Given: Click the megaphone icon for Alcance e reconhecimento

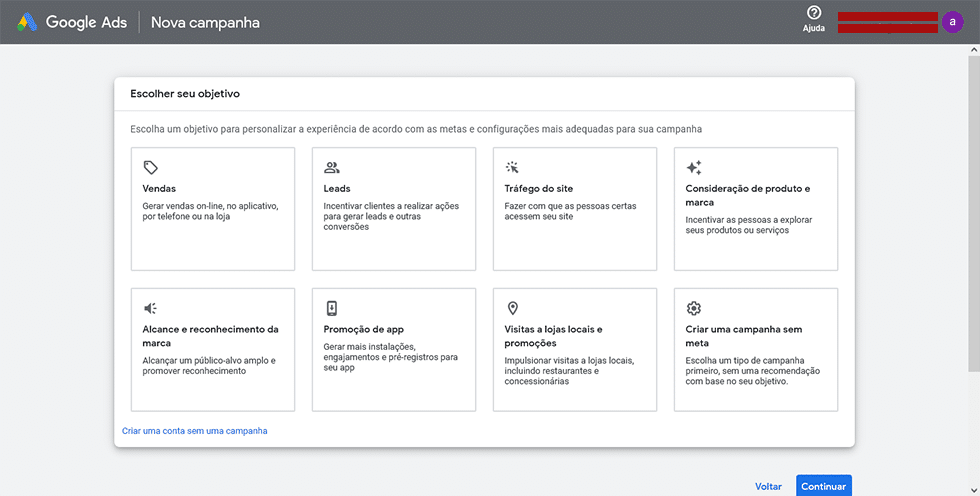Looking at the screenshot, I should click(151, 308).
